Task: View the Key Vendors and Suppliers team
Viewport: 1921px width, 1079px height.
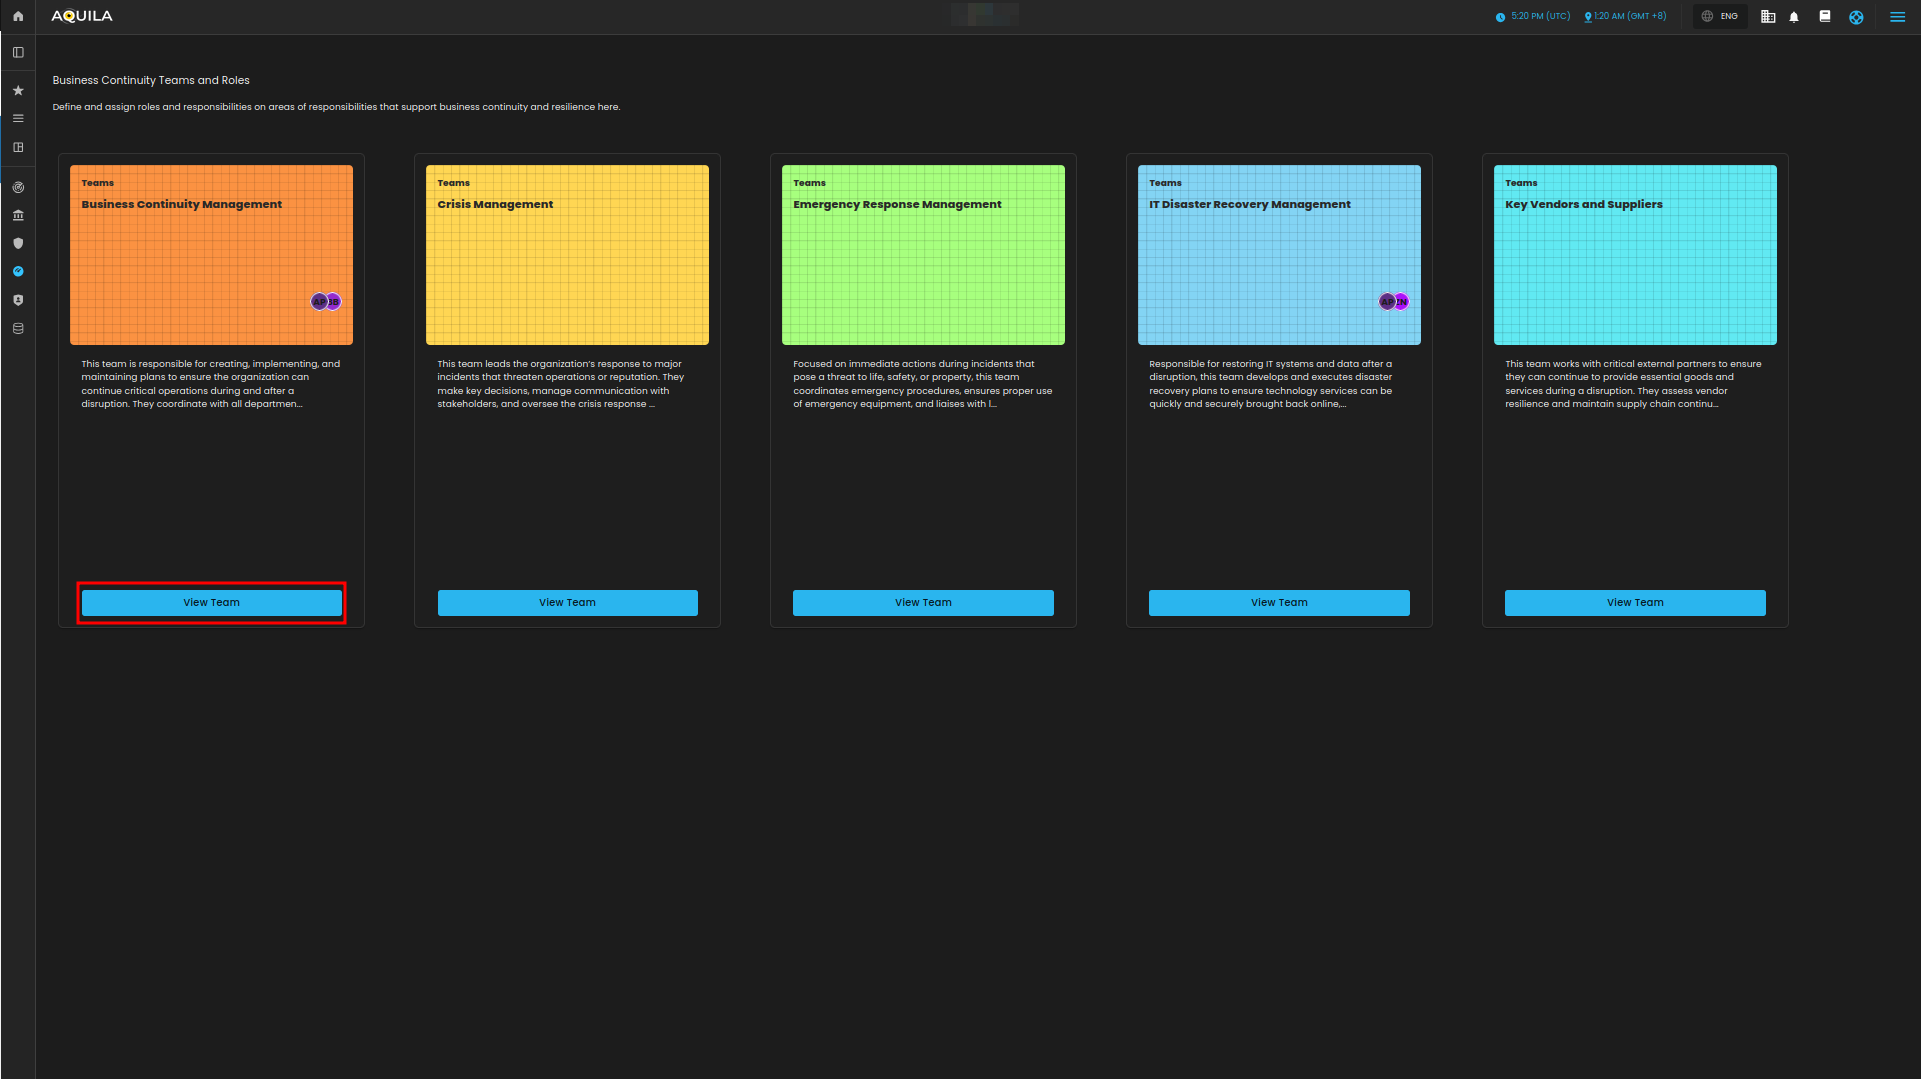Action: click(x=1635, y=602)
